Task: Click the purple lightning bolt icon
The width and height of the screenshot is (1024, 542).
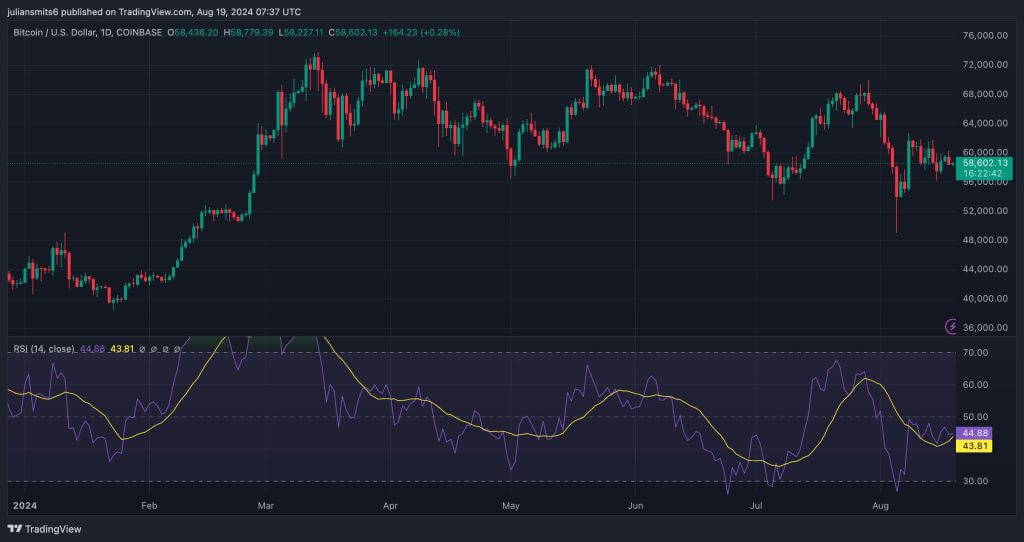Action: [x=951, y=326]
